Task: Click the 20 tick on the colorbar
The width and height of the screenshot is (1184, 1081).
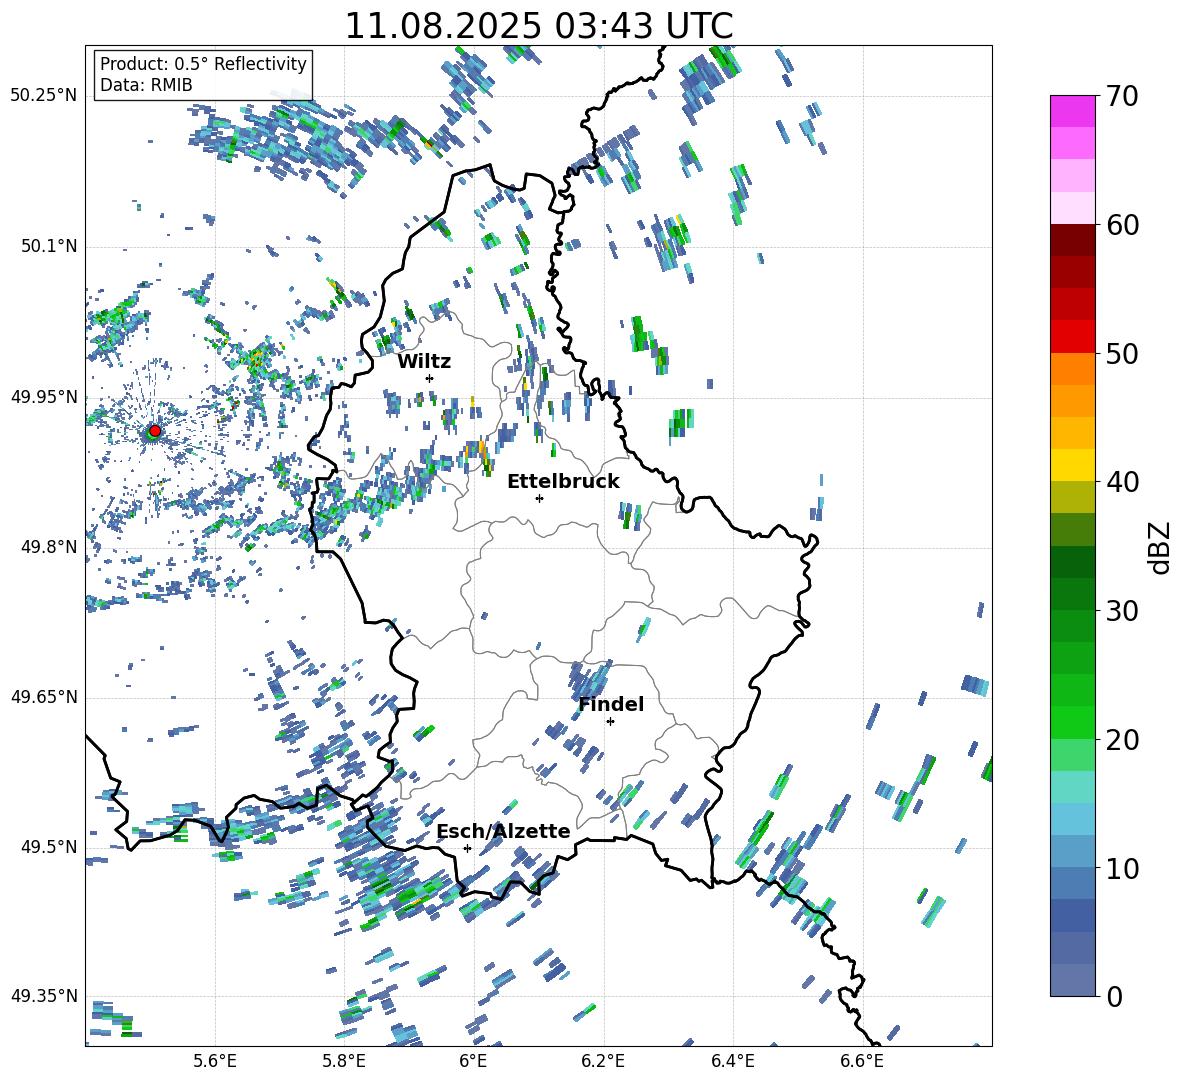Action: (x=1122, y=739)
